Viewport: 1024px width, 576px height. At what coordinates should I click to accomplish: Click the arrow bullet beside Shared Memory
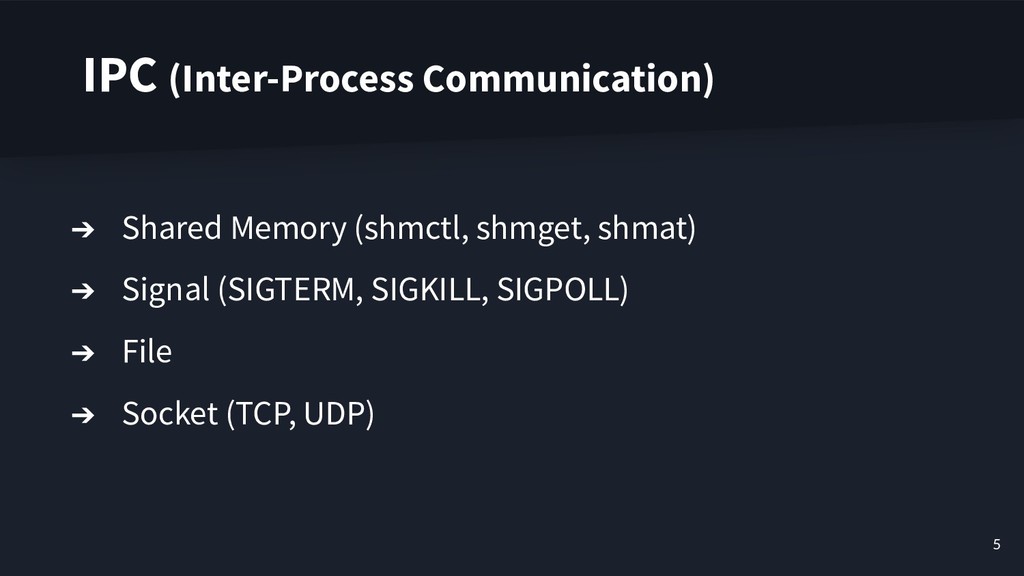pos(83,229)
